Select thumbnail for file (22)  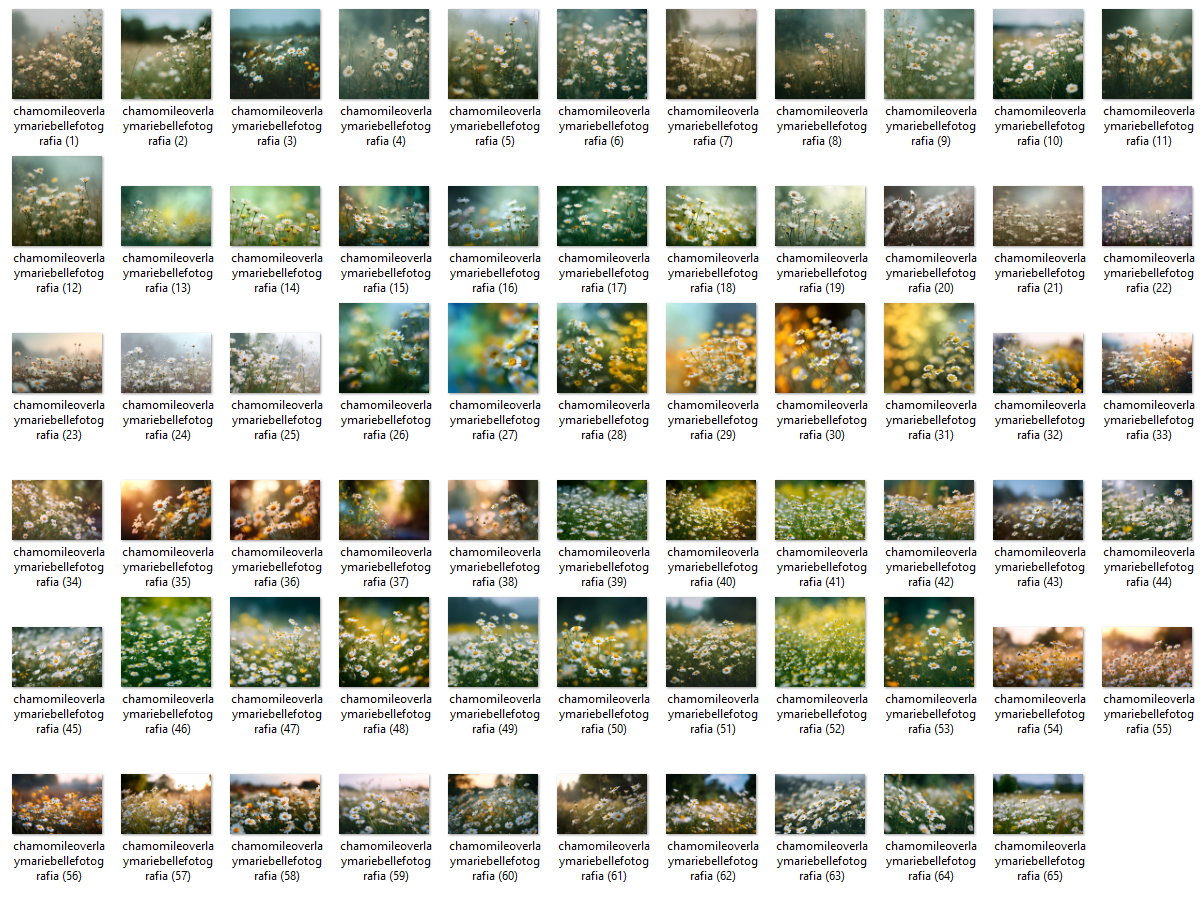point(1147,216)
